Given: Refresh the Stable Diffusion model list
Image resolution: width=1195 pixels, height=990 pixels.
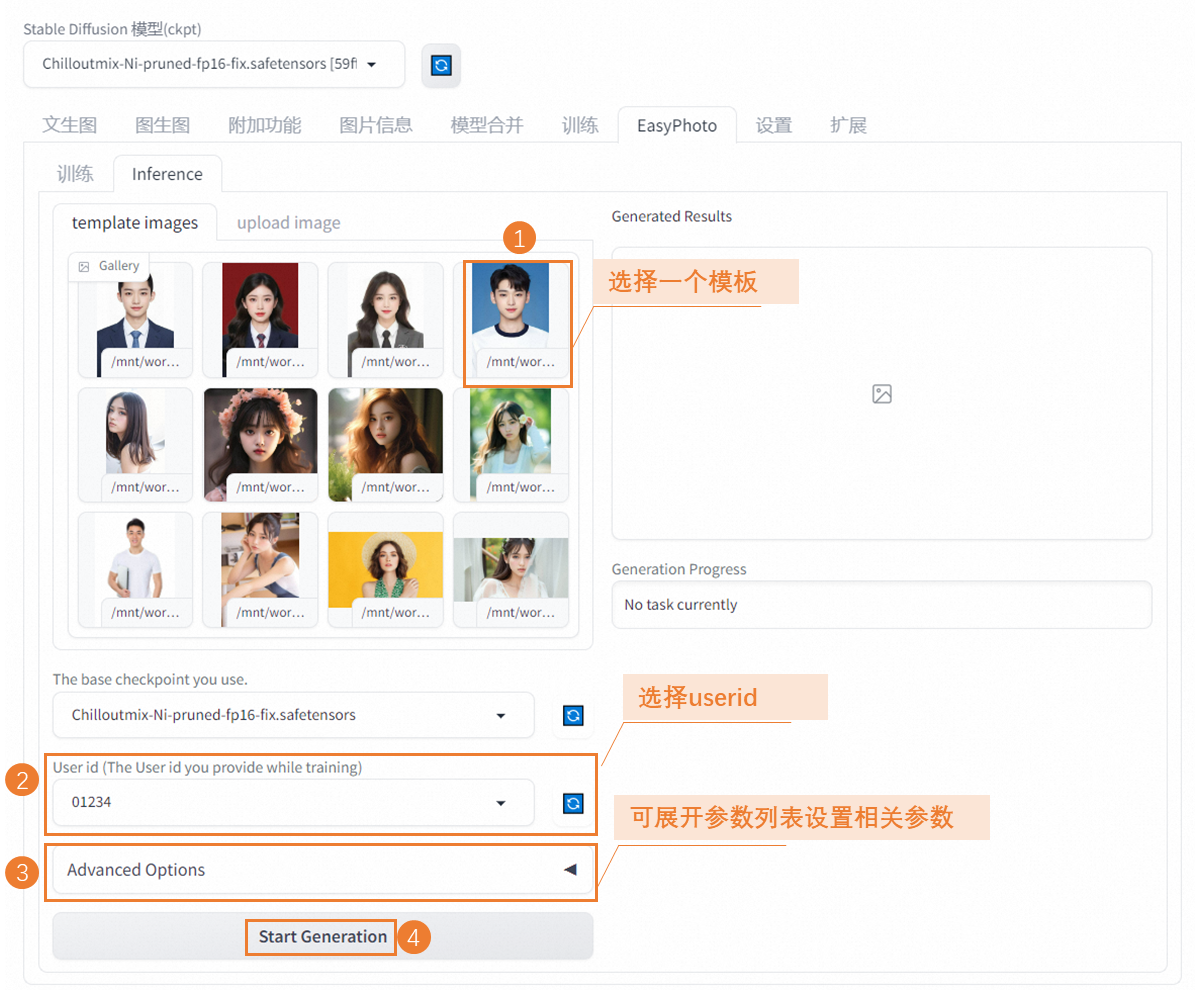Looking at the screenshot, I should pos(441,65).
